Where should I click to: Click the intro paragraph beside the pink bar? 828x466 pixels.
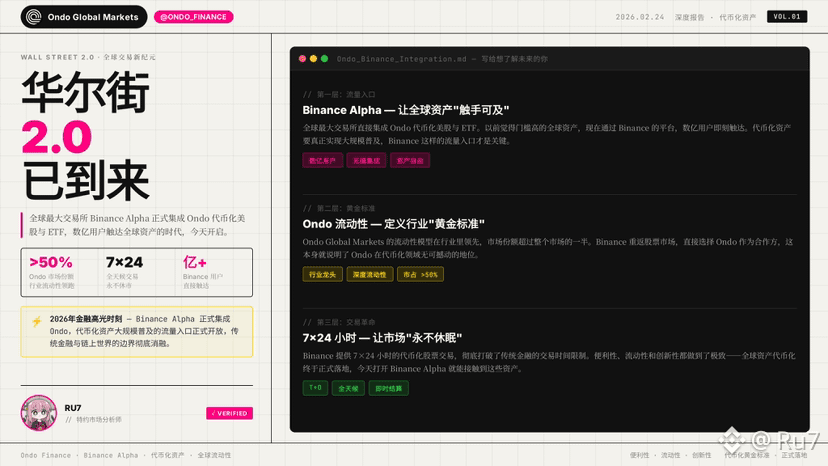pyautogui.click(x=137, y=225)
